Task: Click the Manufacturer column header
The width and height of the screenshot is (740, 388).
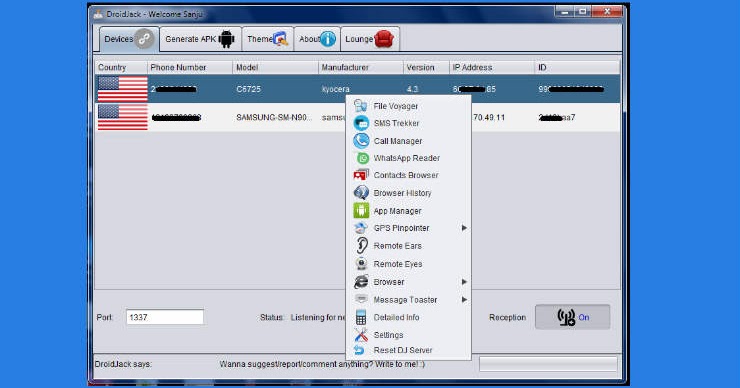Action: [x=361, y=67]
